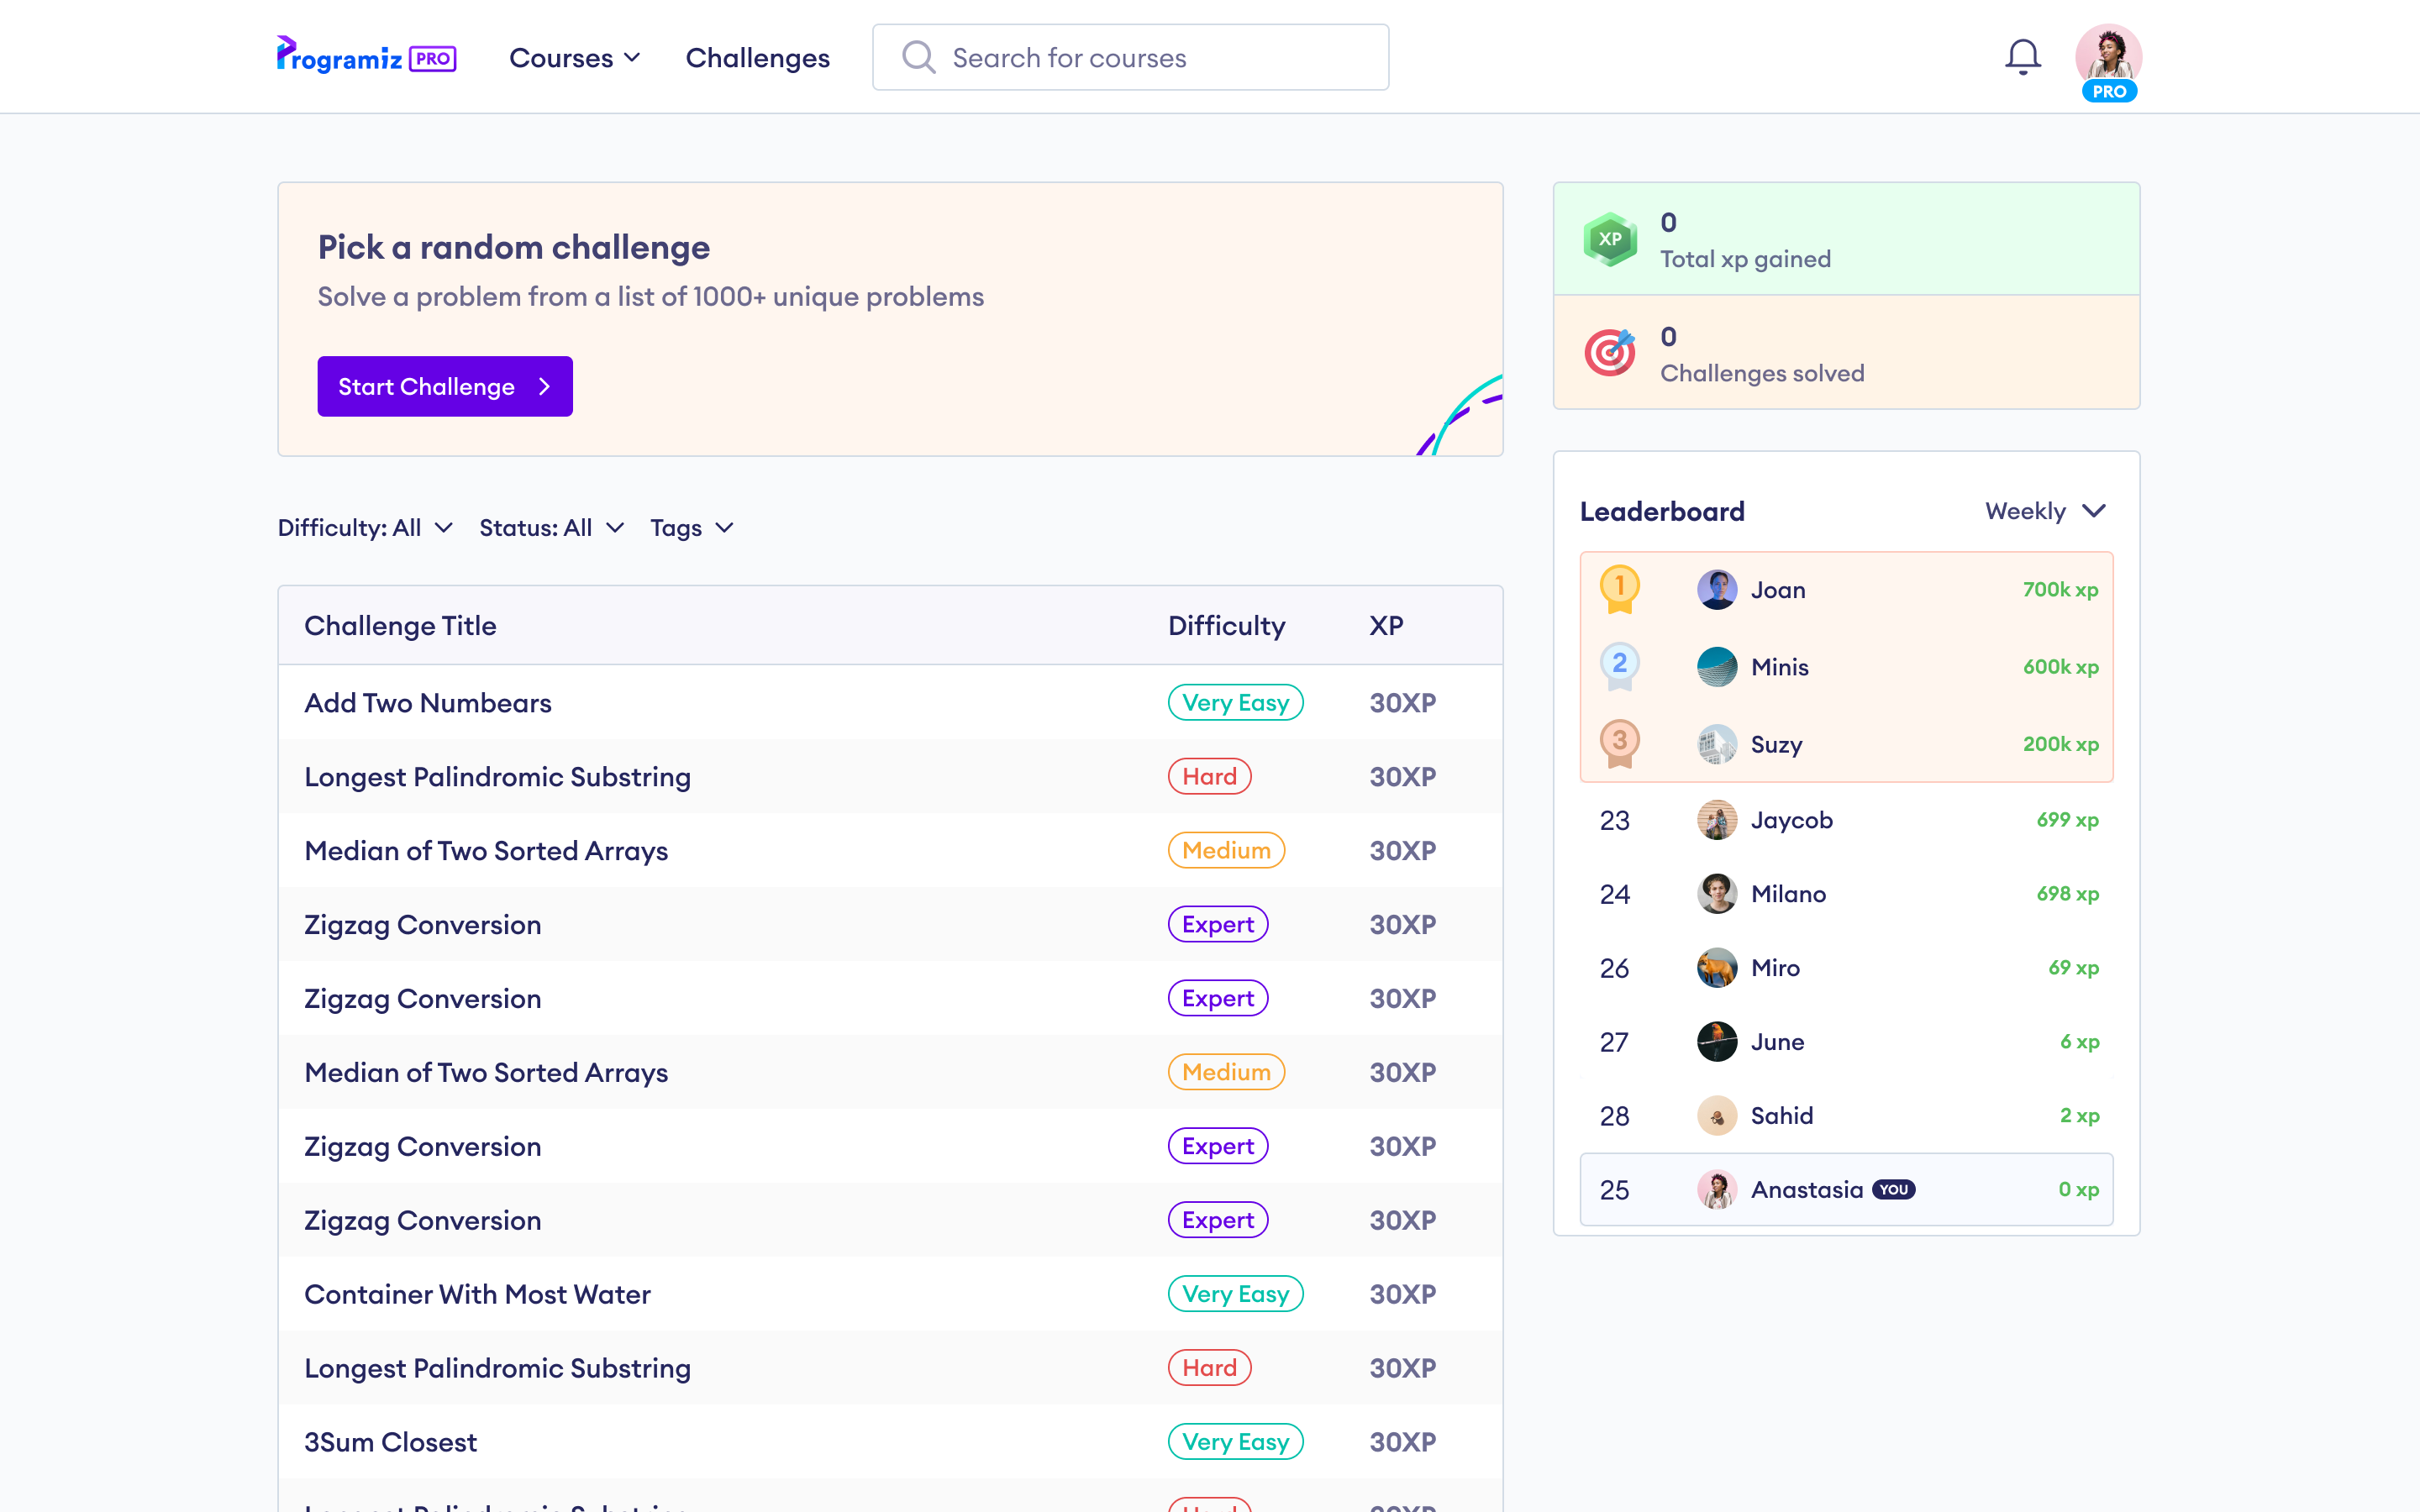Open the notifications bell
2420x1512 pixels.
(x=2022, y=57)
